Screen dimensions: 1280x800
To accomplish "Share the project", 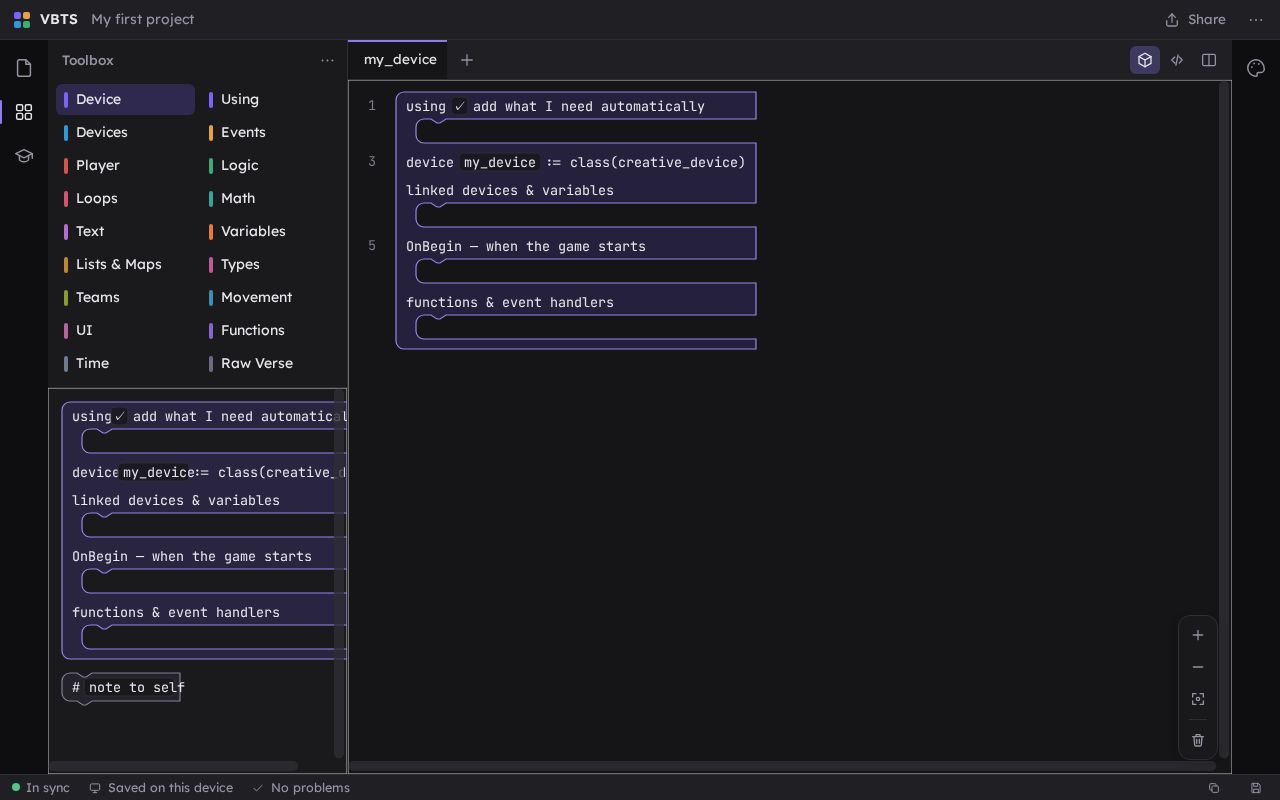I will click(x=1195, y=19).
